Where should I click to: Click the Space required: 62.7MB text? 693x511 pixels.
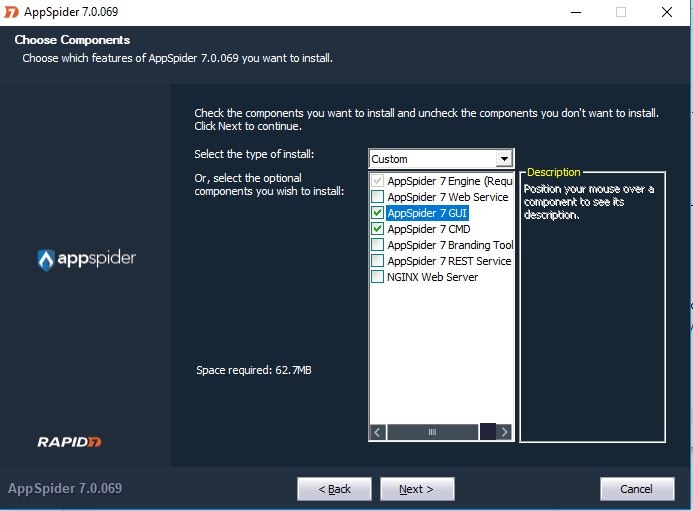tap(254, 370)
